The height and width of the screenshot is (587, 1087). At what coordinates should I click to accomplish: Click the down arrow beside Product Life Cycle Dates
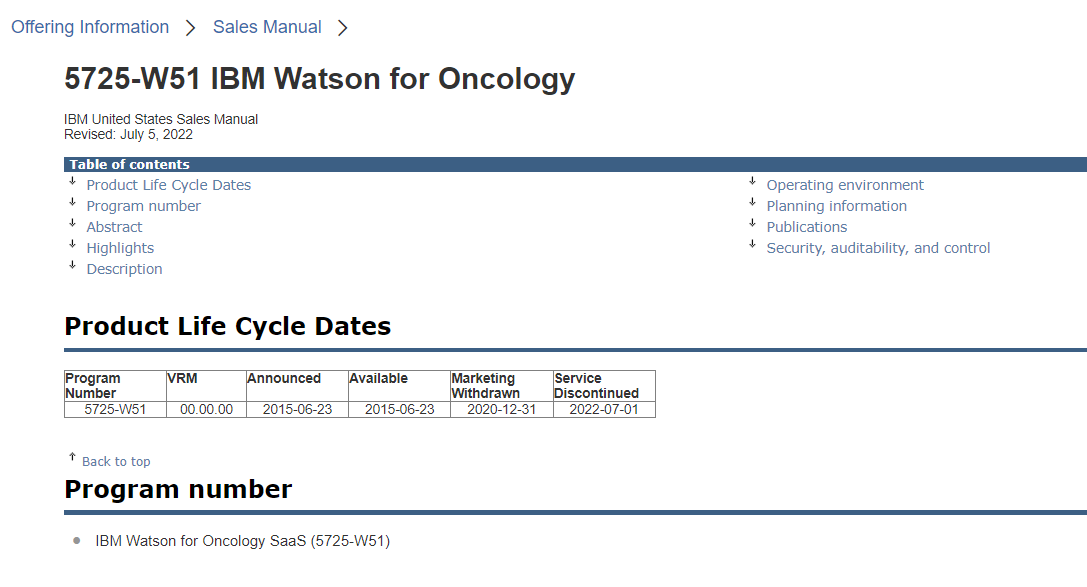click(x=72, y=181)
